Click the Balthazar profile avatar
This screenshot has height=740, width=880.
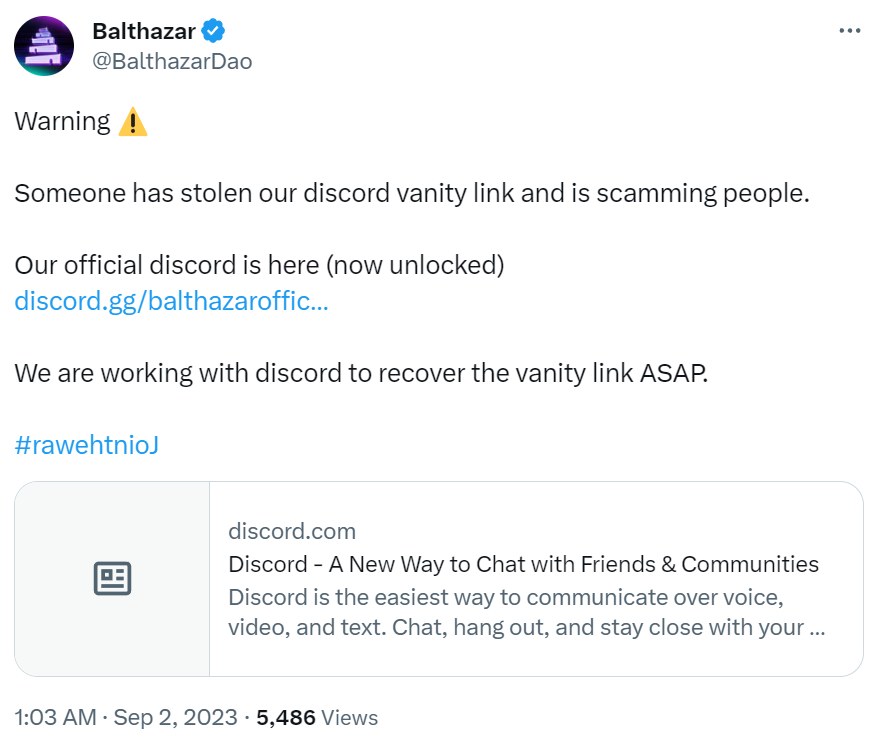tap(43, 46)
